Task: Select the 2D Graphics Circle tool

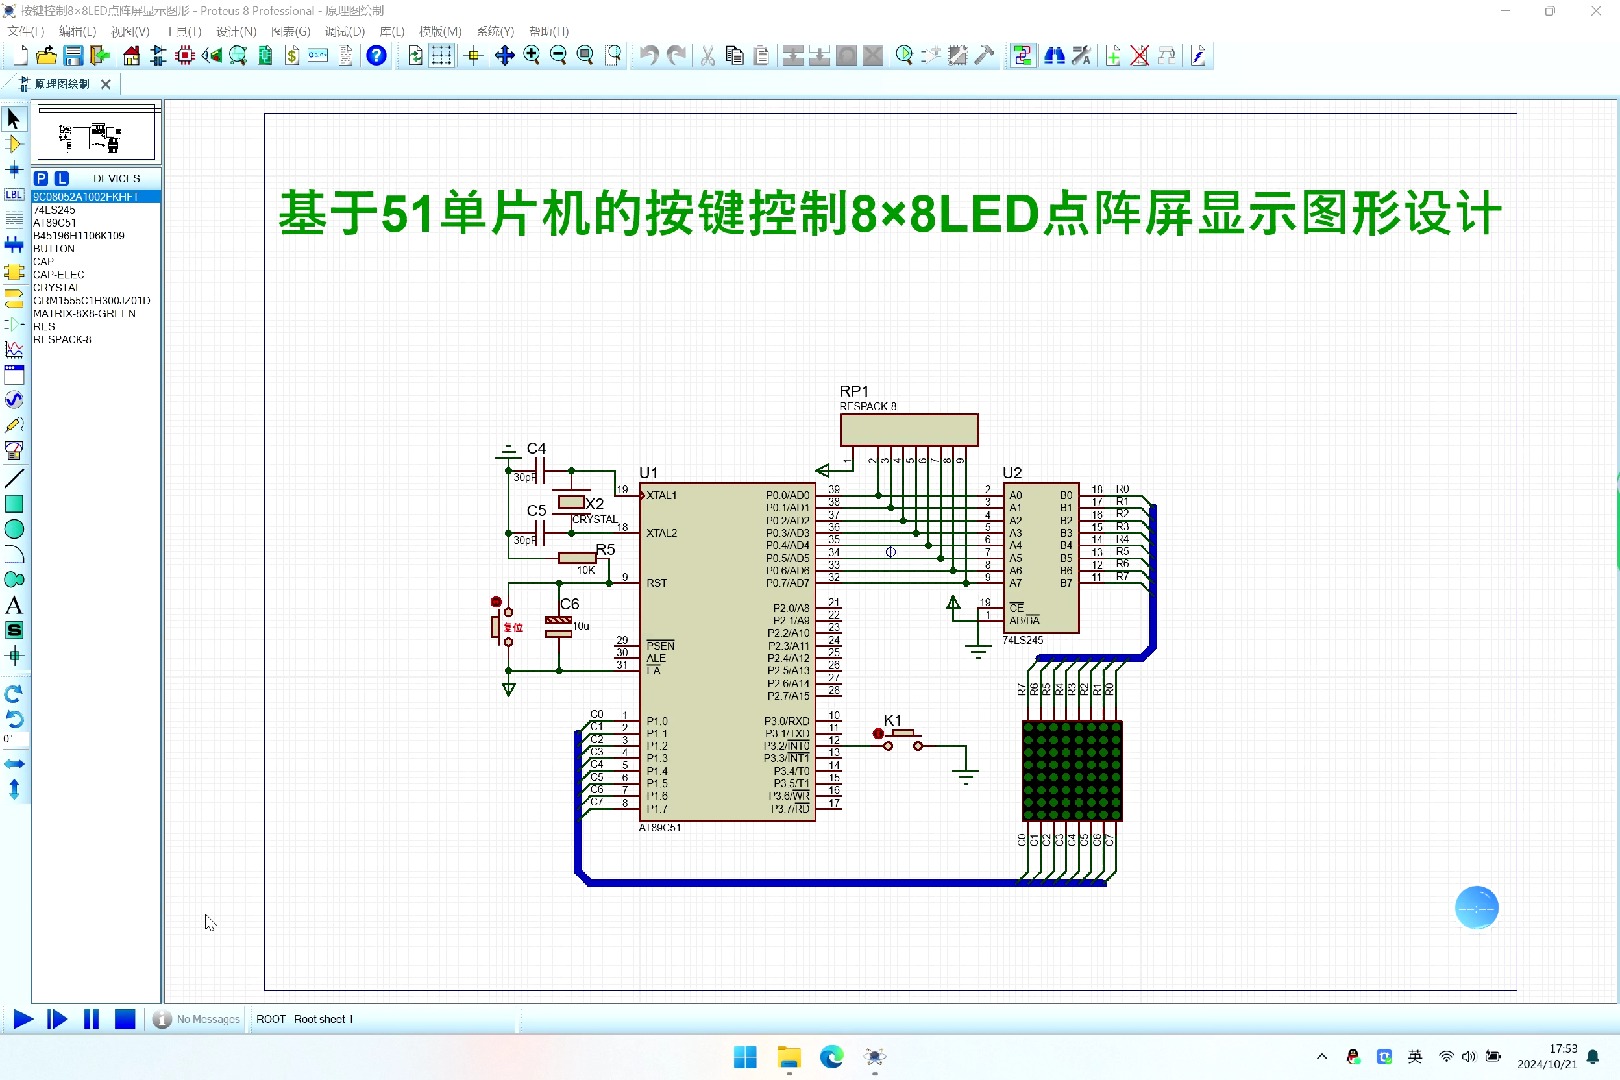Action: (x=14, y=529)
